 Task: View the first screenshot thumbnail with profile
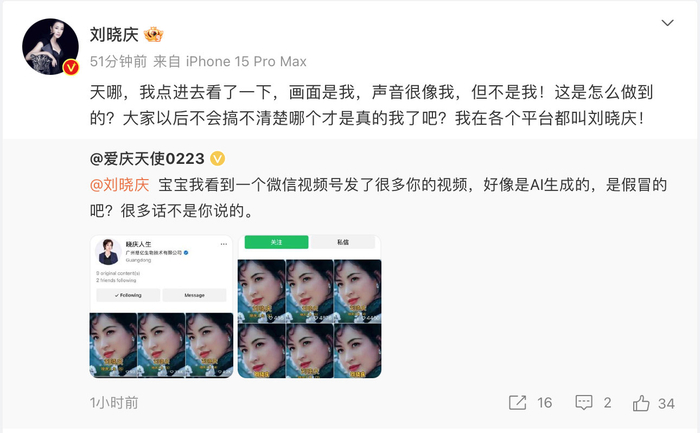(x=161, y=307)
